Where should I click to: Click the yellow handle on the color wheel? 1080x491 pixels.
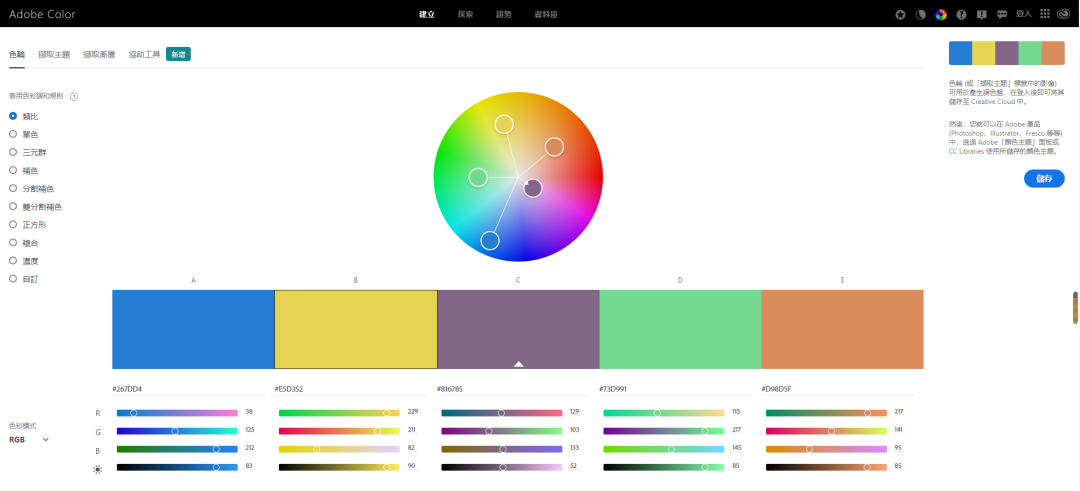504,124
